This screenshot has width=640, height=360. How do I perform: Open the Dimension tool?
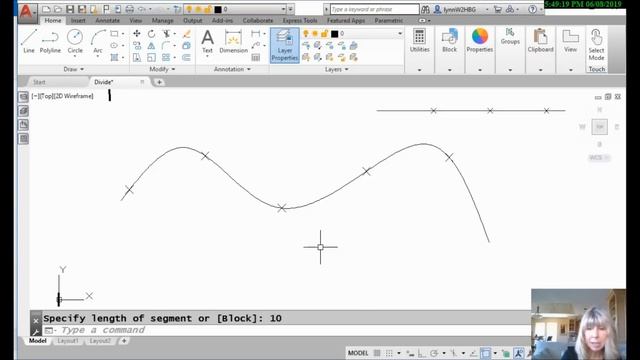tap(233, 42)
